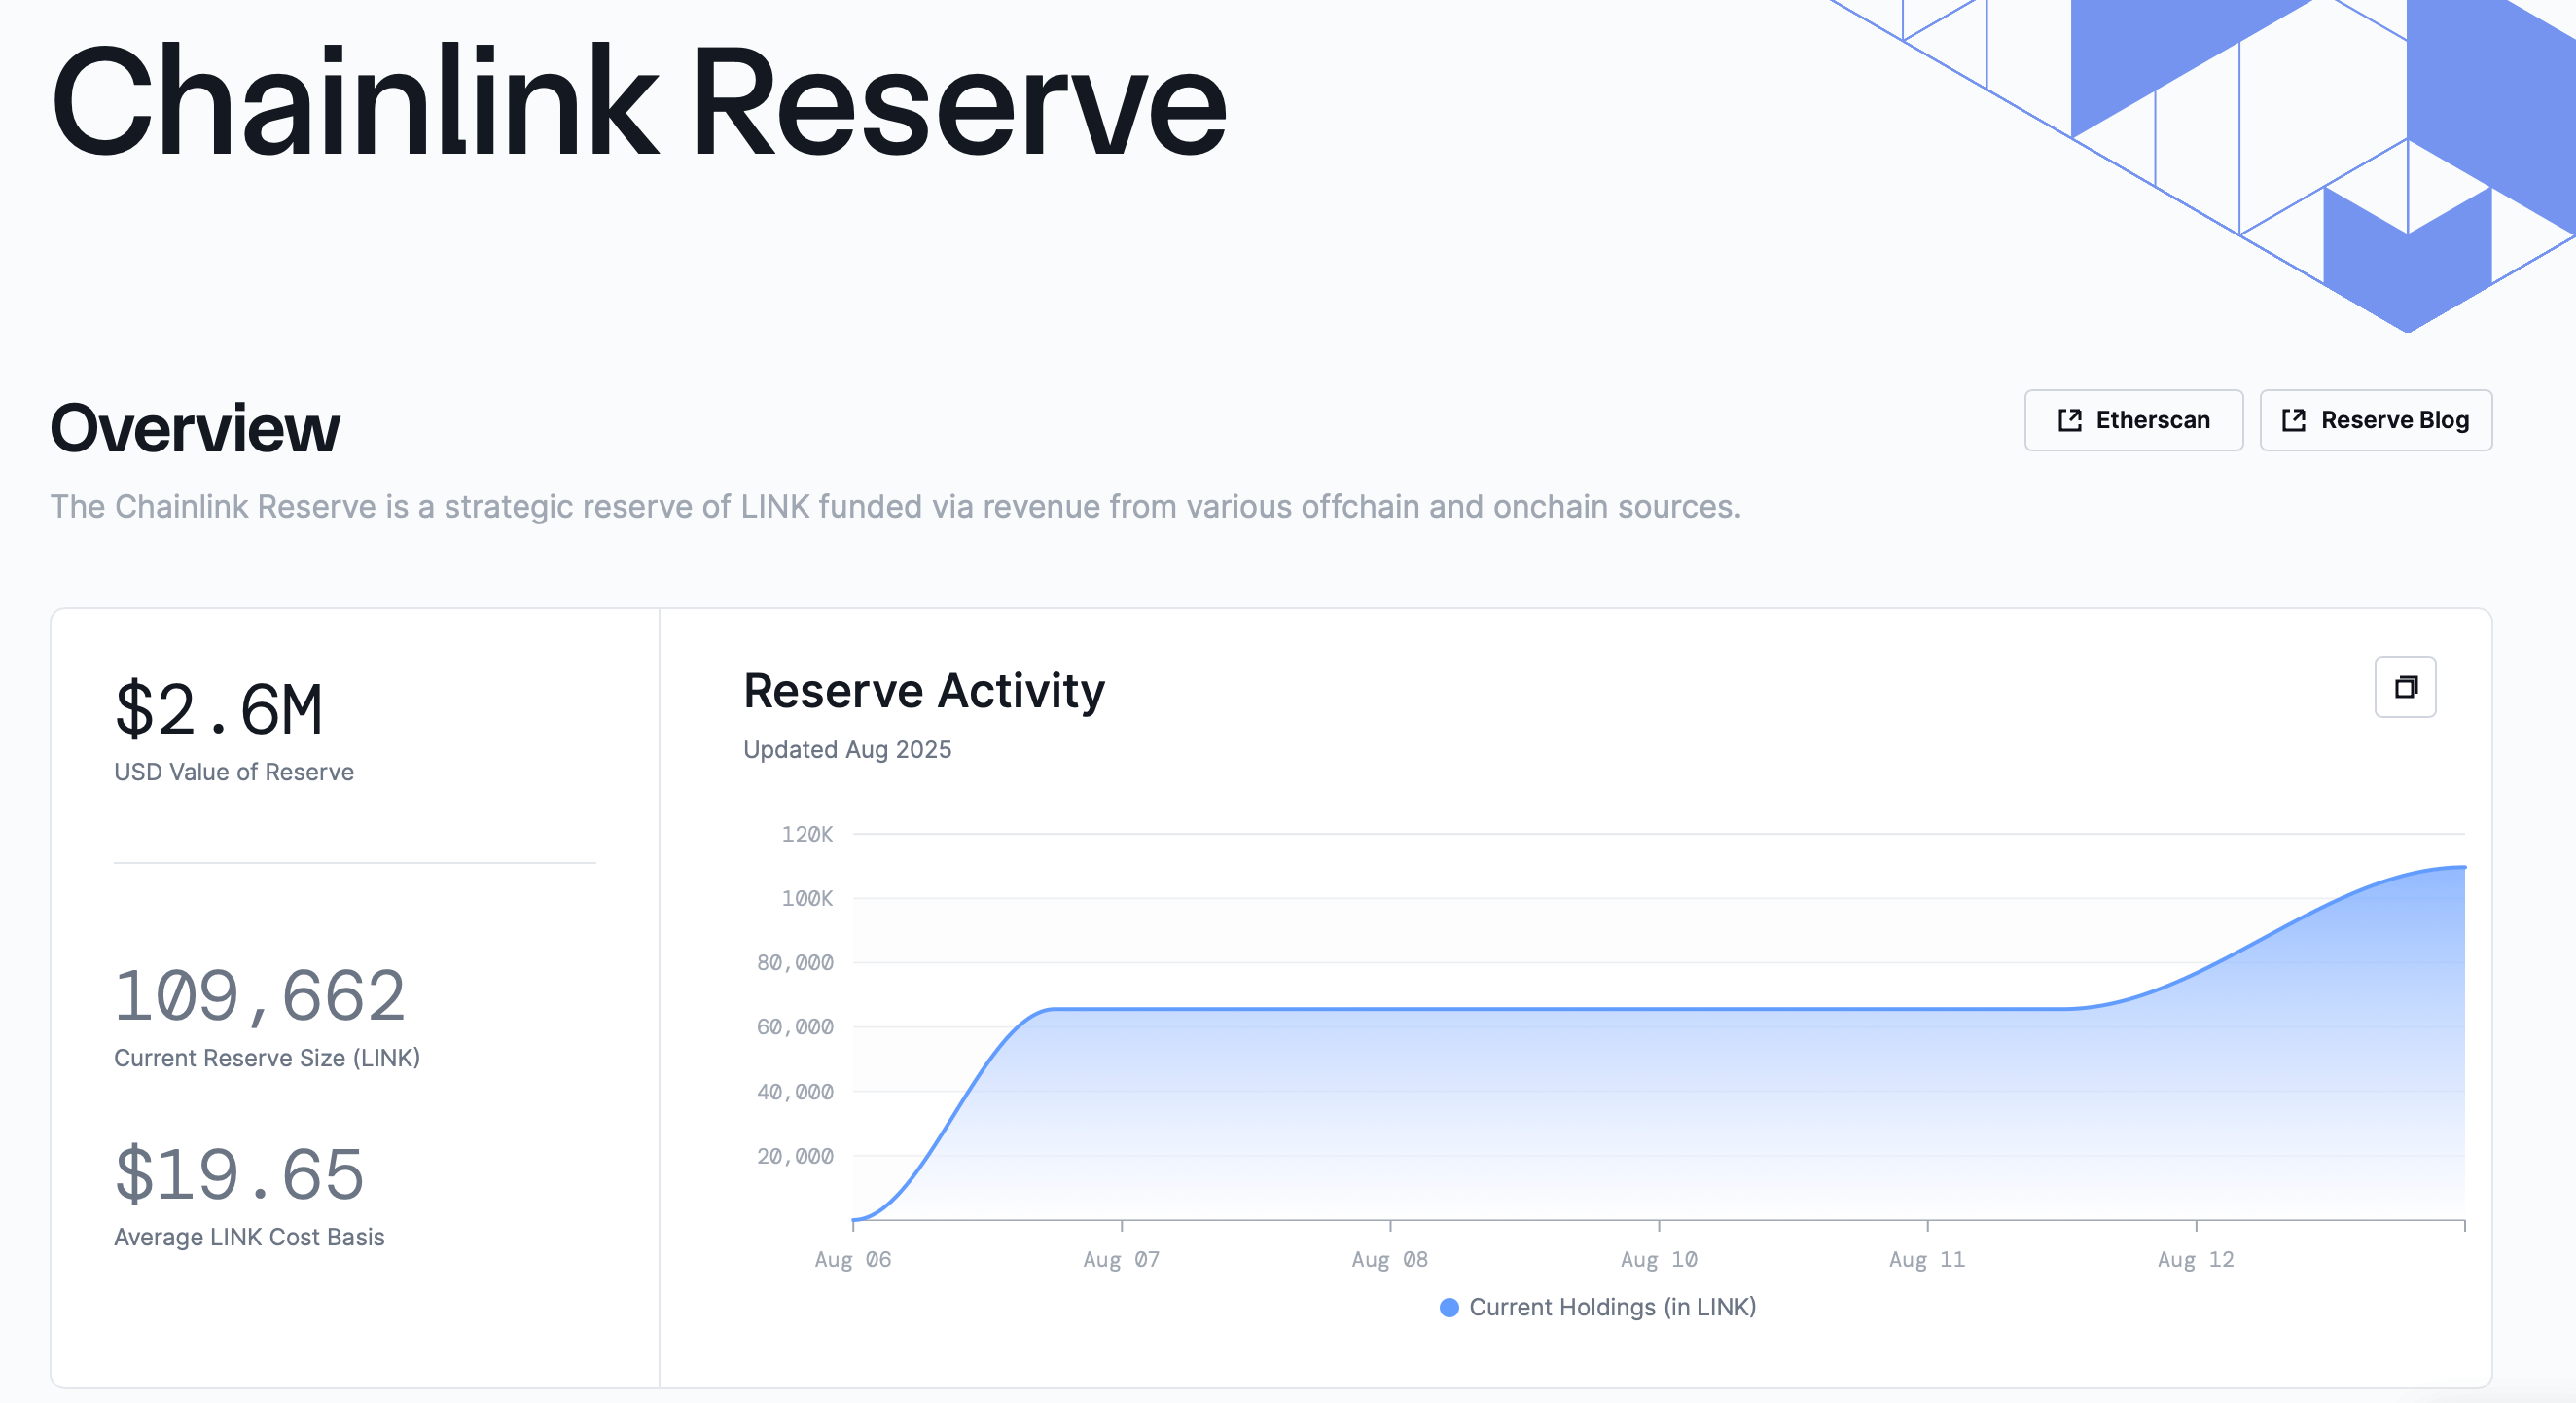Viewport: 2576px width, 1403px height.
Task: Click the $2.6M USD reserve value
Action: pos(219,709)
